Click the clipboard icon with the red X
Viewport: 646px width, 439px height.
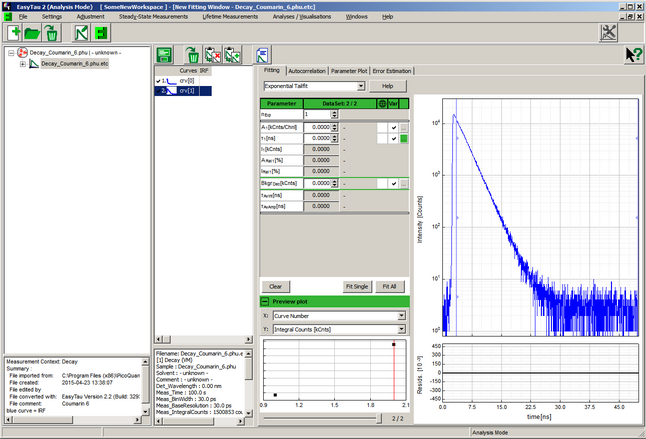212,55
